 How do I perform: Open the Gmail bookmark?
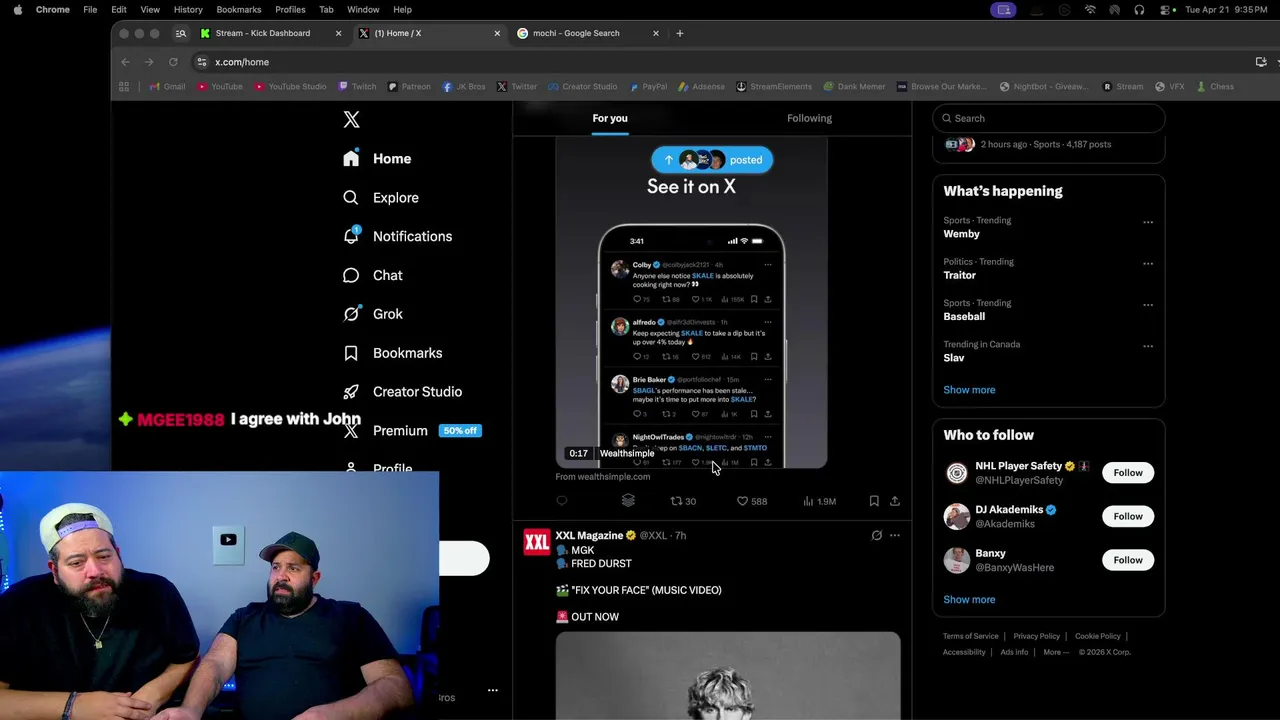(167, 87)
